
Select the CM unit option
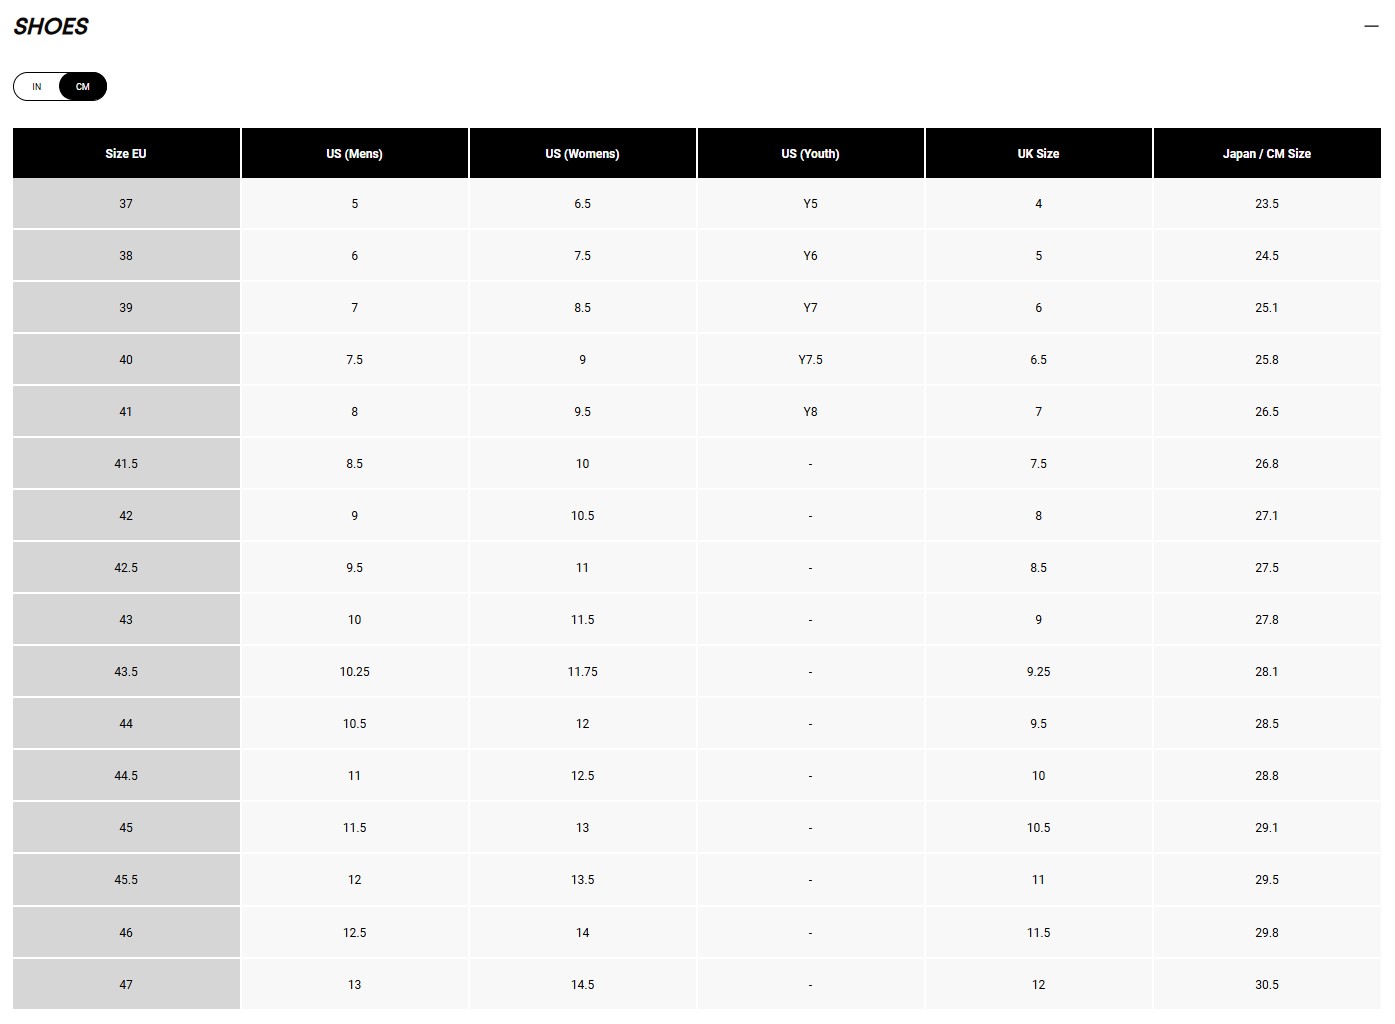[x=83, y=86]
